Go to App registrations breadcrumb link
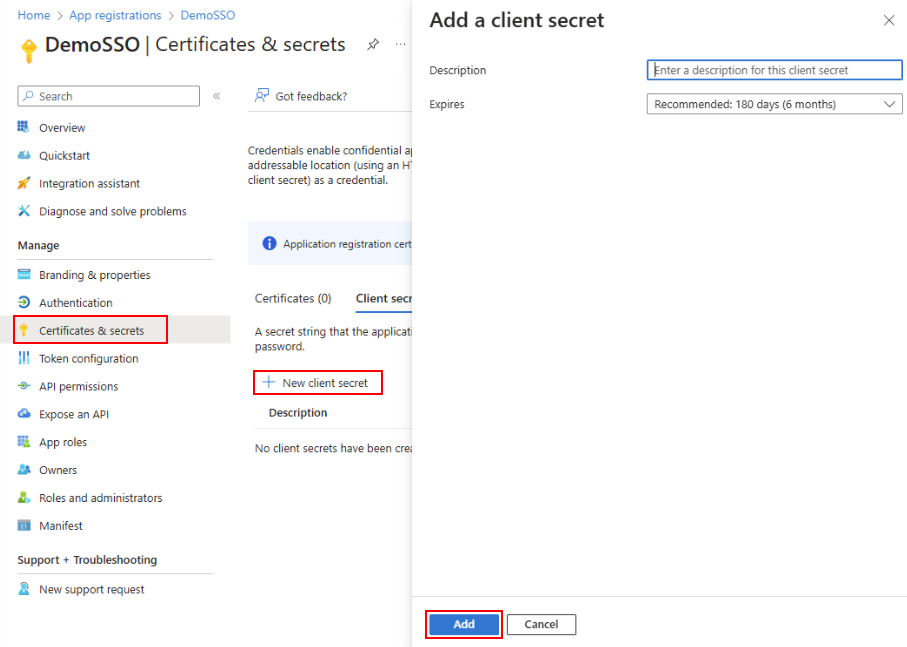Viewport: 907px width, 647px height. pos(115,15)
